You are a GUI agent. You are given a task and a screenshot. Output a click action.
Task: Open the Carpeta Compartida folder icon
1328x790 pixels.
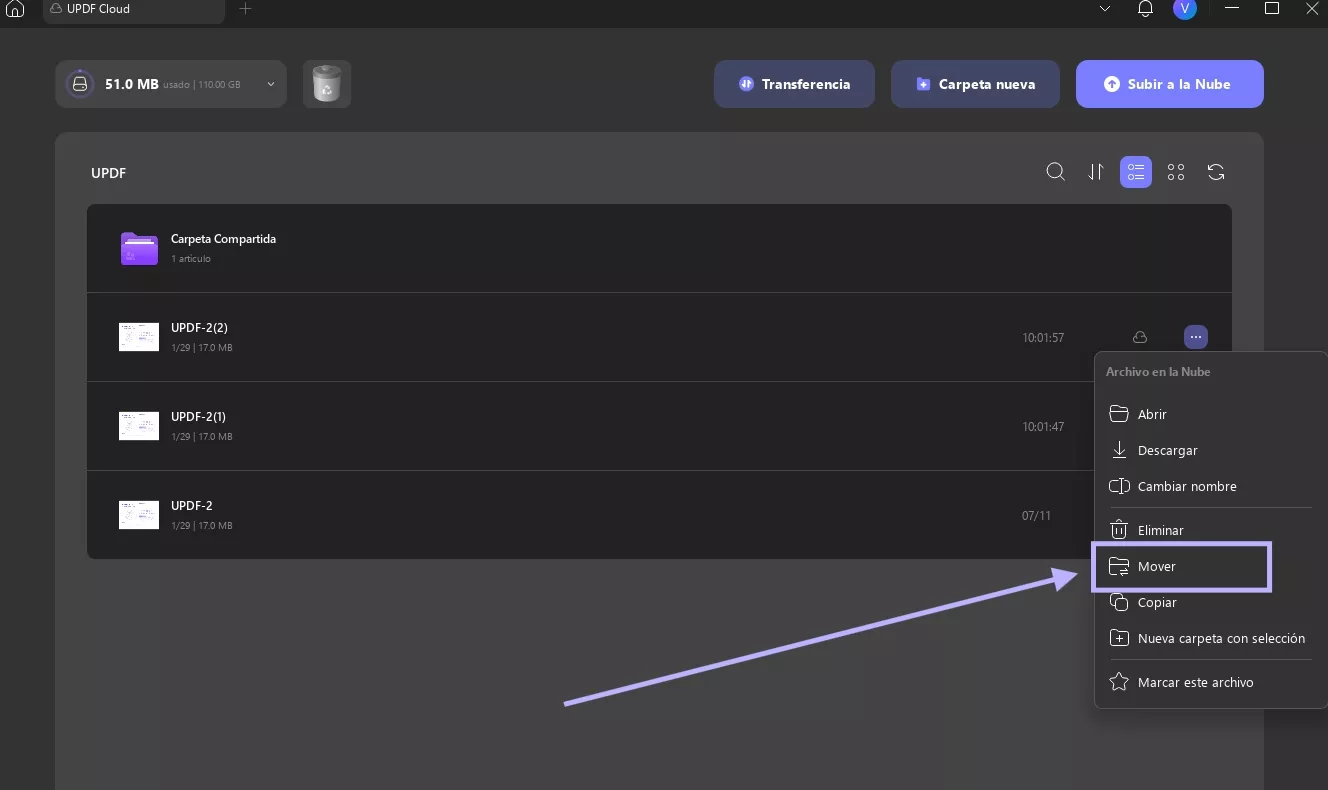coord(139,248)
